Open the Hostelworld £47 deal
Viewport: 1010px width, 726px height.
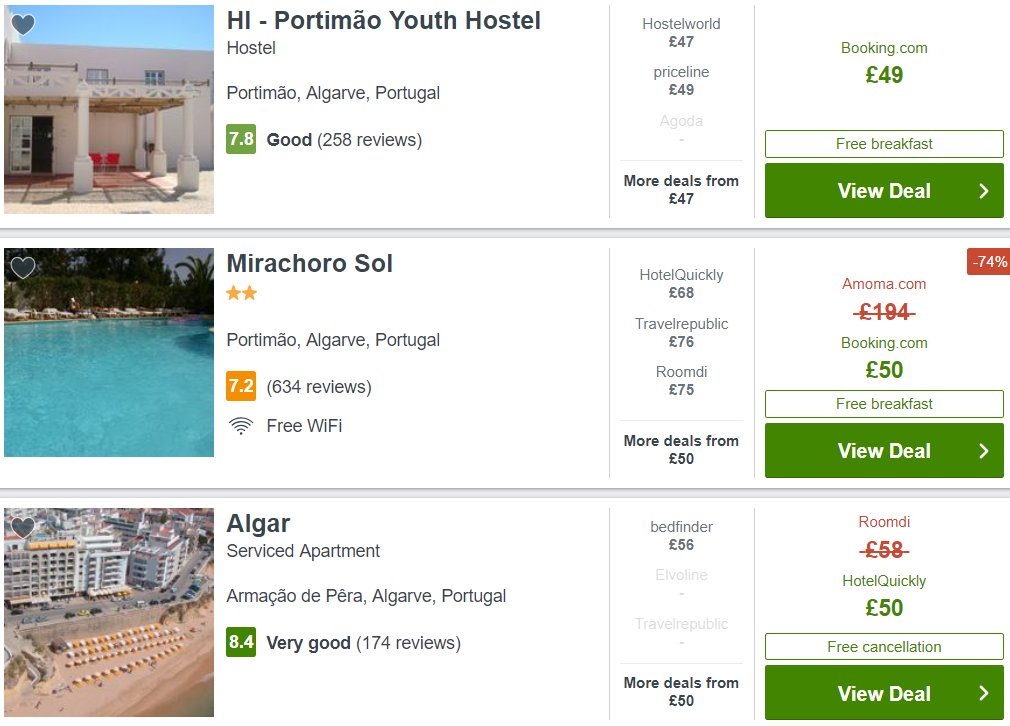coord(681,33)
